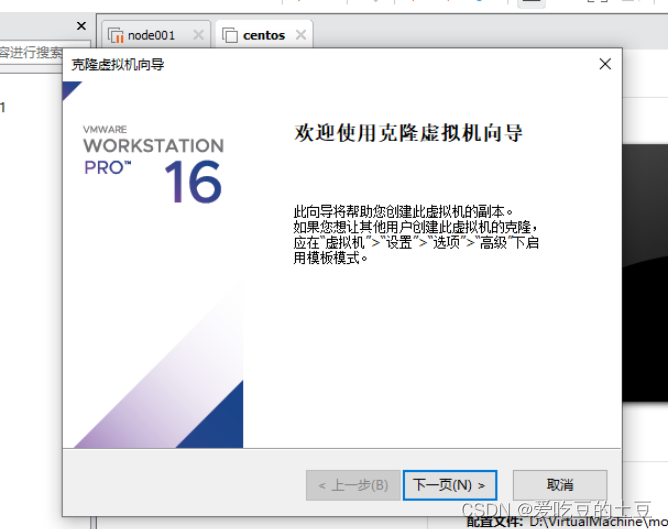The height and width of the screenshot is (529, 668).
Task: Click the 下一页(N) next button
Action: (450, 485)
